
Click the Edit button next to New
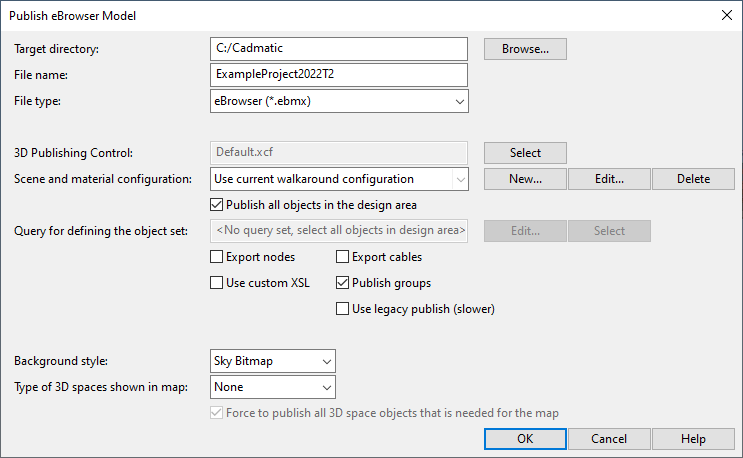[x=609, y=179]
